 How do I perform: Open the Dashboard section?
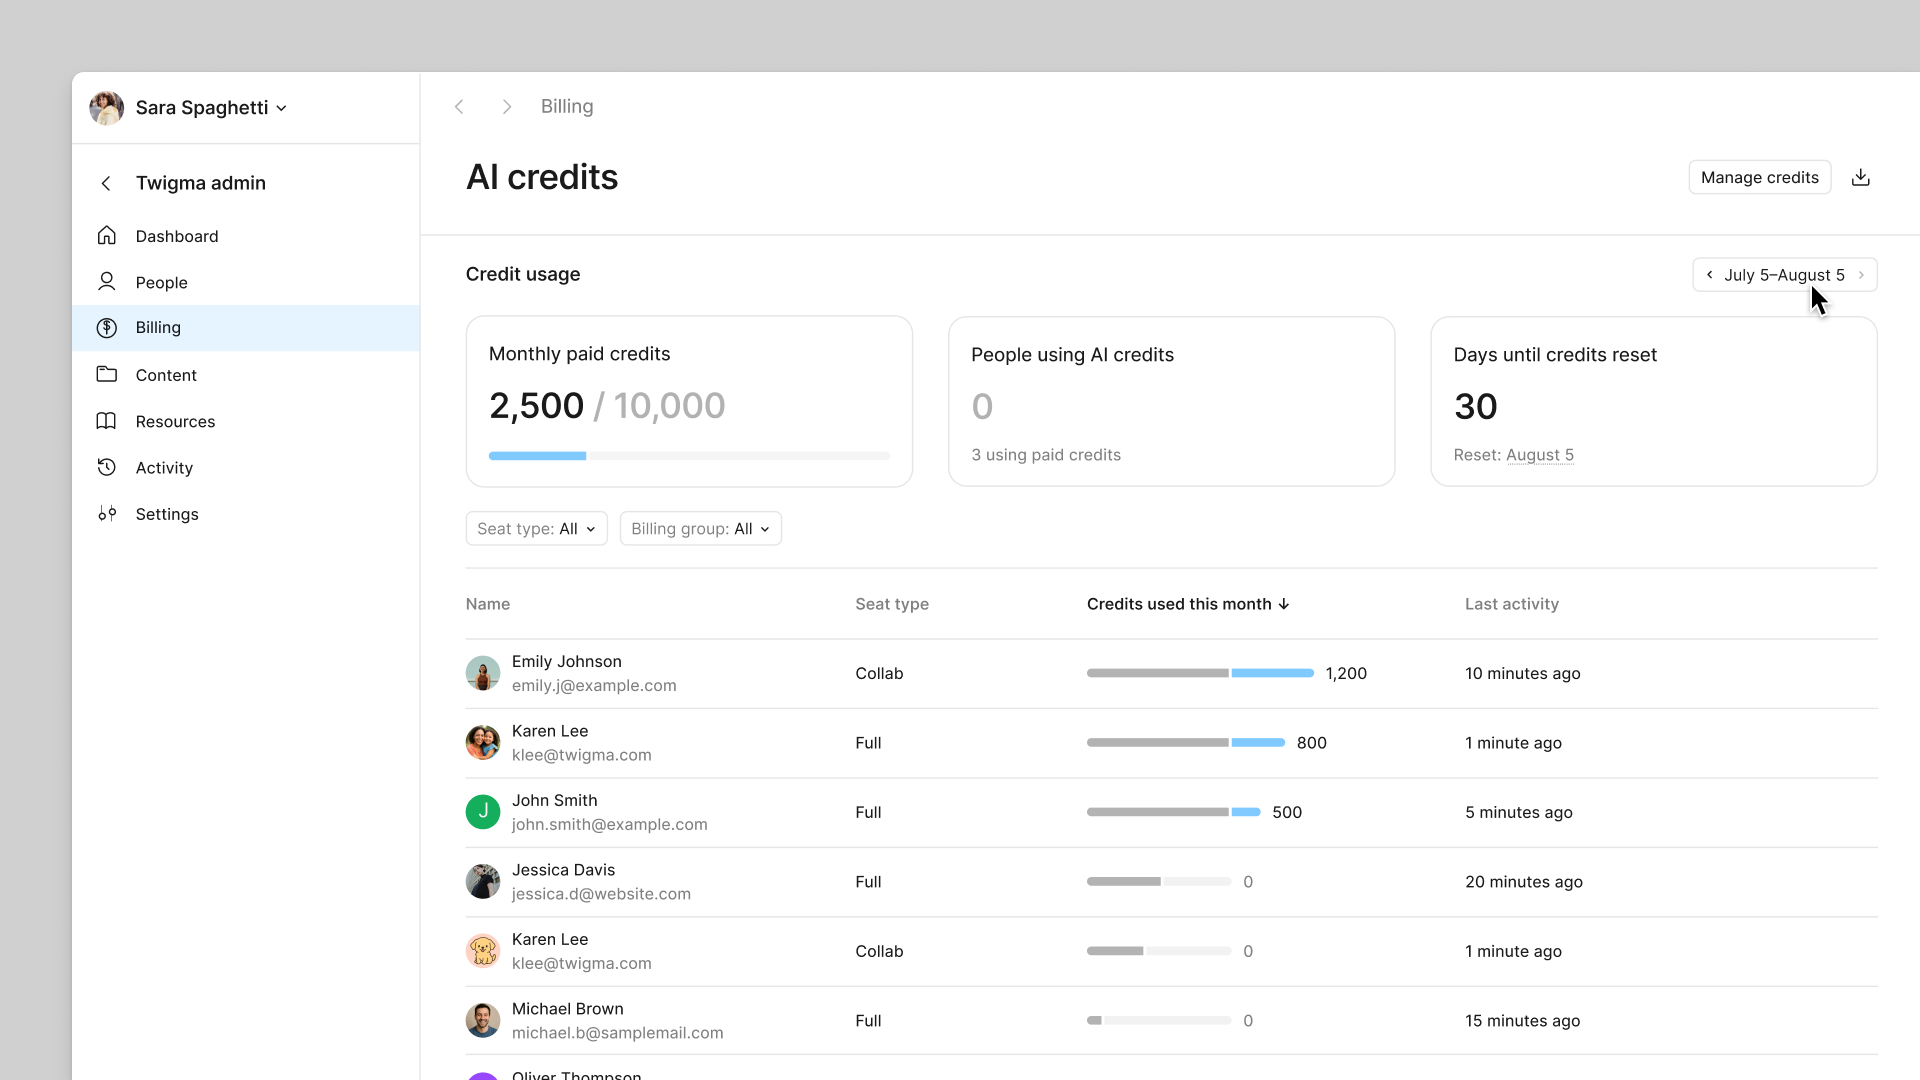point(177,236)
